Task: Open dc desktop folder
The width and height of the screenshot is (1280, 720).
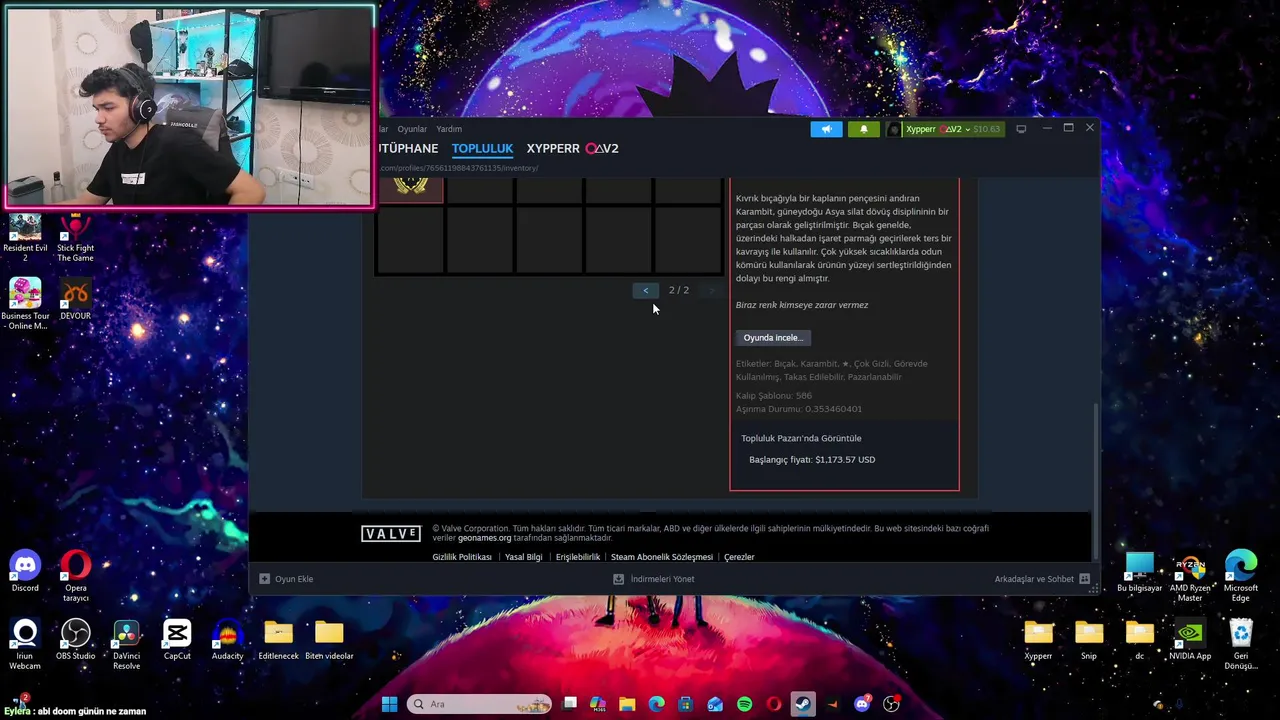Action: pos(1139,640)
